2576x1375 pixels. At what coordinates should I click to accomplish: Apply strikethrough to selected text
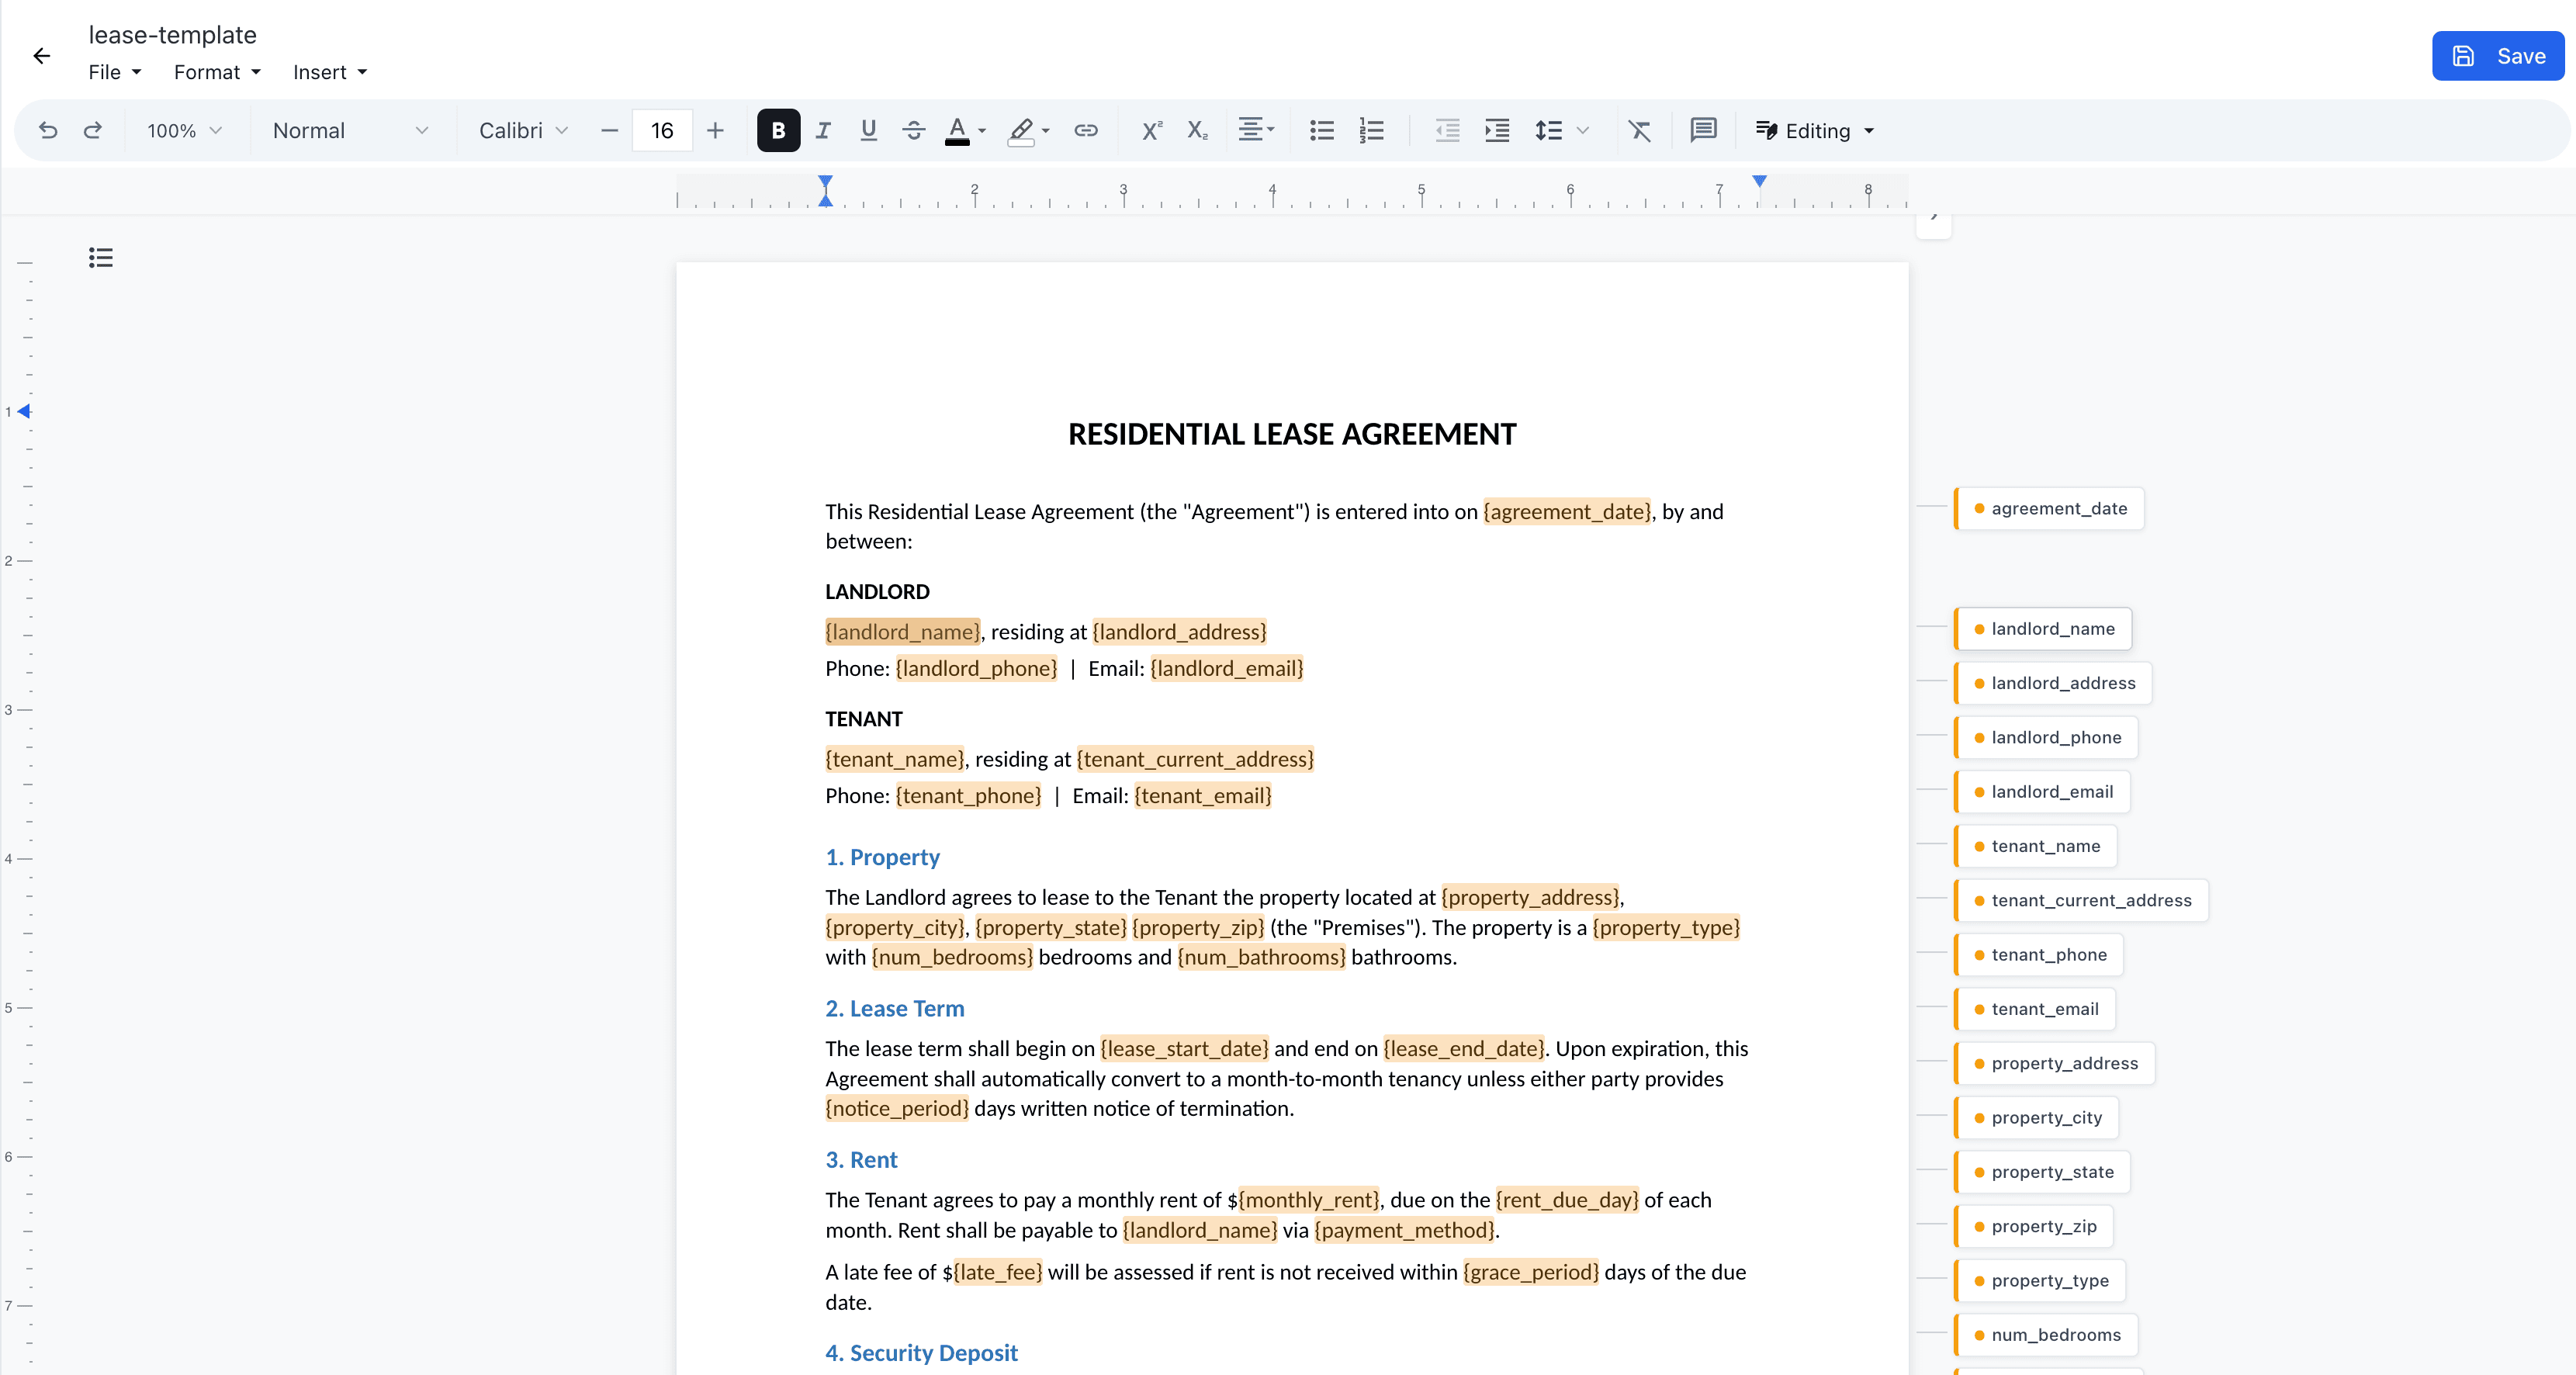(x=913, y=130)
